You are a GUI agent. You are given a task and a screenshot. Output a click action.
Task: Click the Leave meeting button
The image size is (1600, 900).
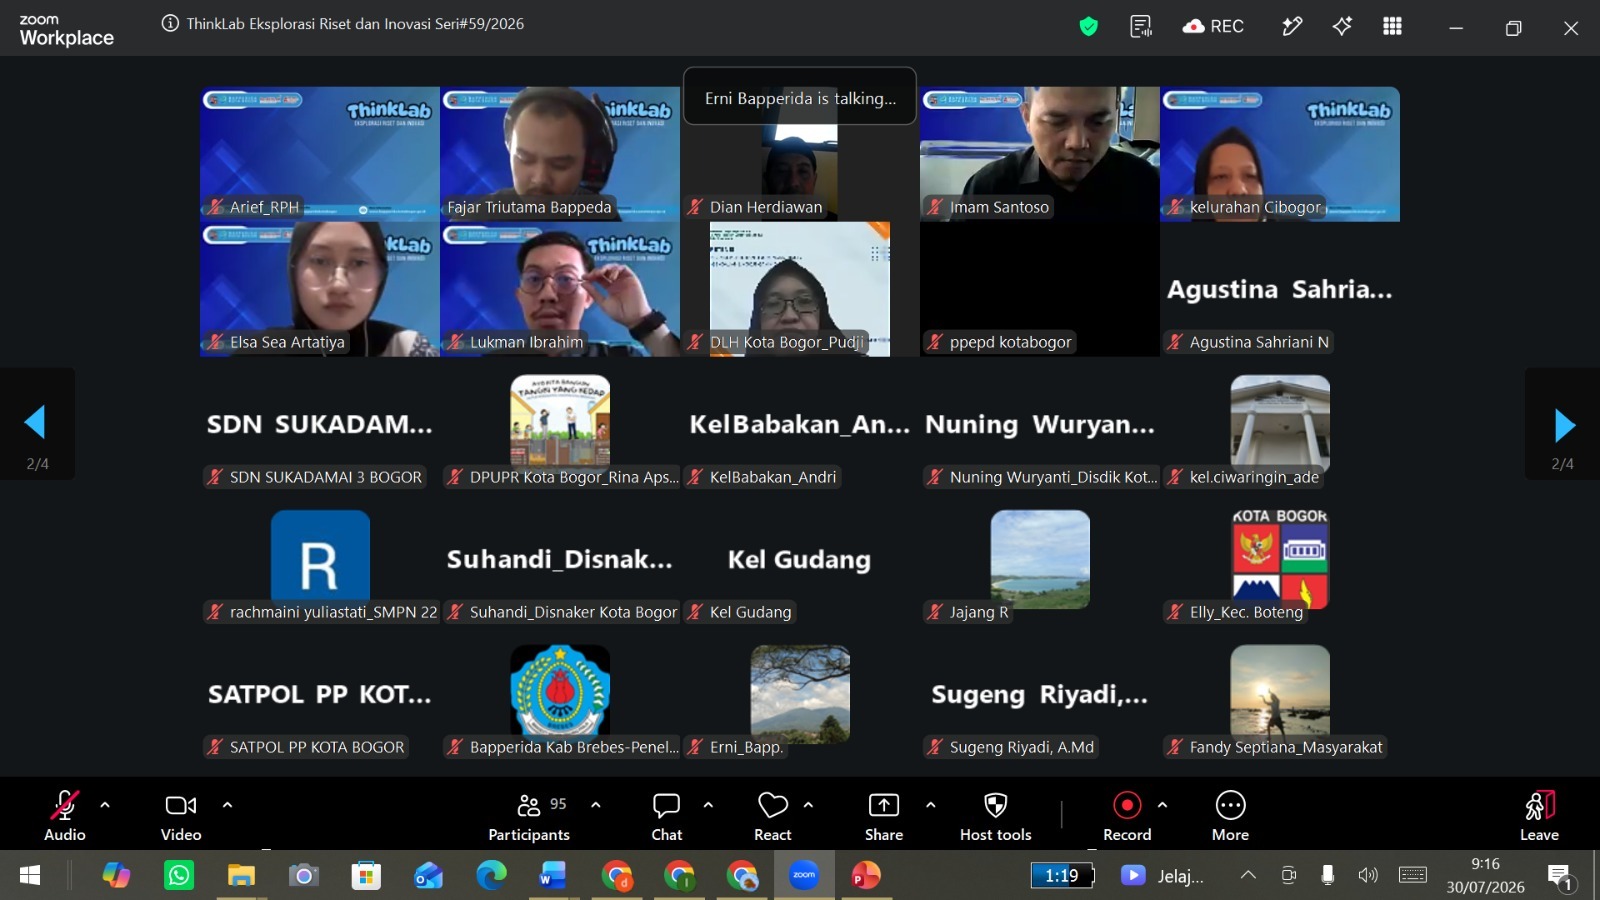pyautogui.click(x=1539, y=816)
